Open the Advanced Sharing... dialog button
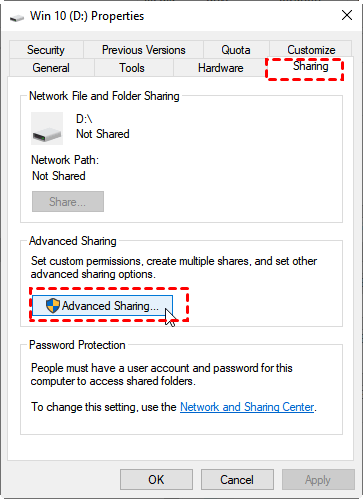 [x=102, y=305]
